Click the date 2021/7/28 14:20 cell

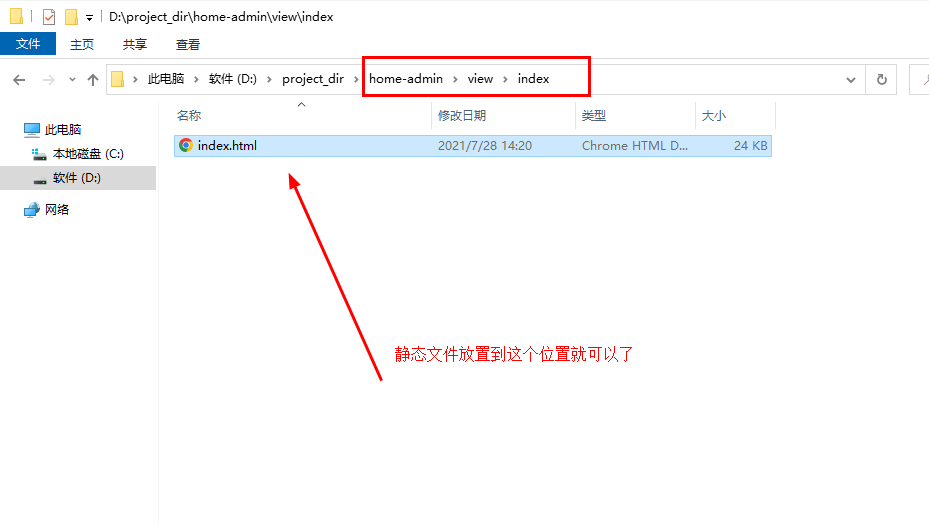[485, 146]
